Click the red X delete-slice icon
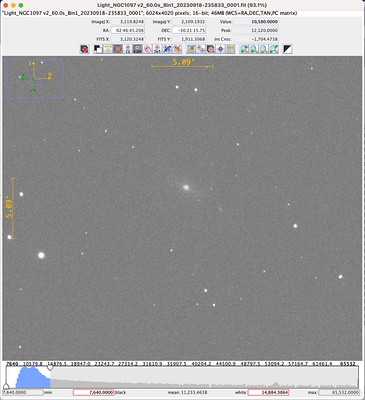The image size is (365, 400). coord(85,49)
